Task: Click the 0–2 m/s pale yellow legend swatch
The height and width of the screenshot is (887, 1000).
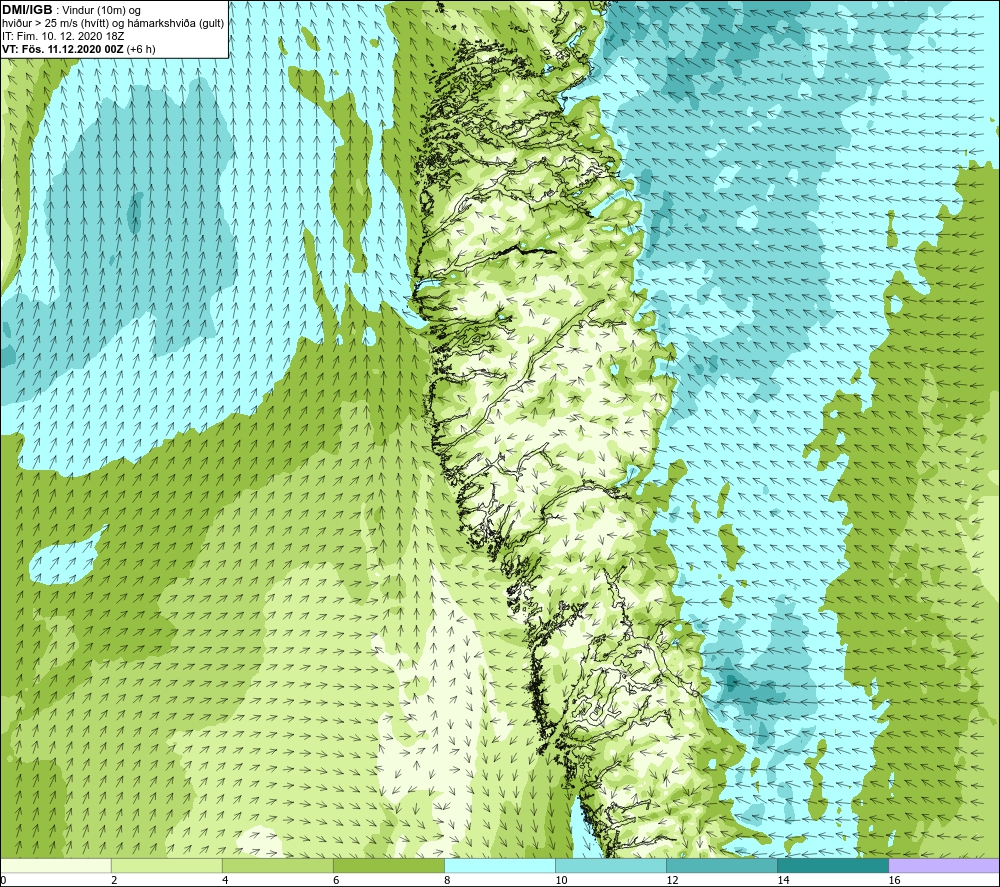Action: click(55, 865)
